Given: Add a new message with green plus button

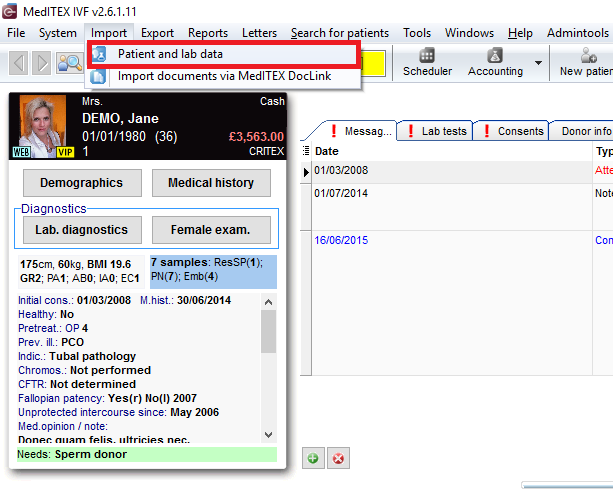Looking at the screenshot, I should [313, 458].
